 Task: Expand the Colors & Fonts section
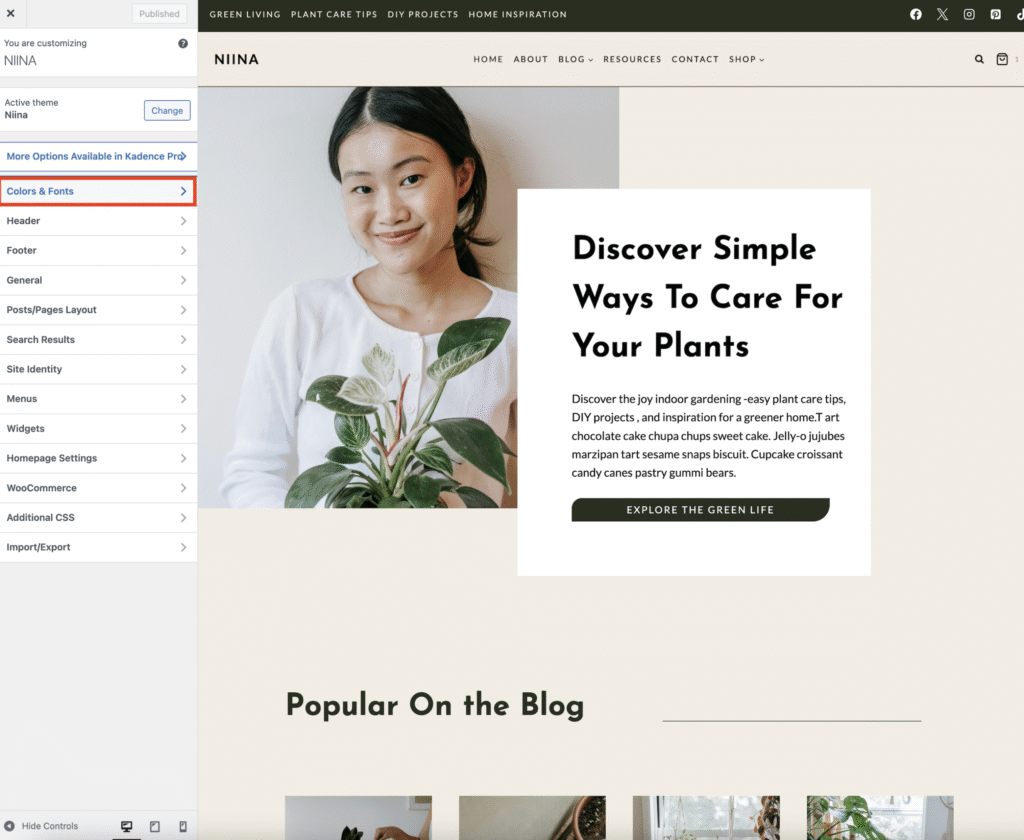point(98,191)
